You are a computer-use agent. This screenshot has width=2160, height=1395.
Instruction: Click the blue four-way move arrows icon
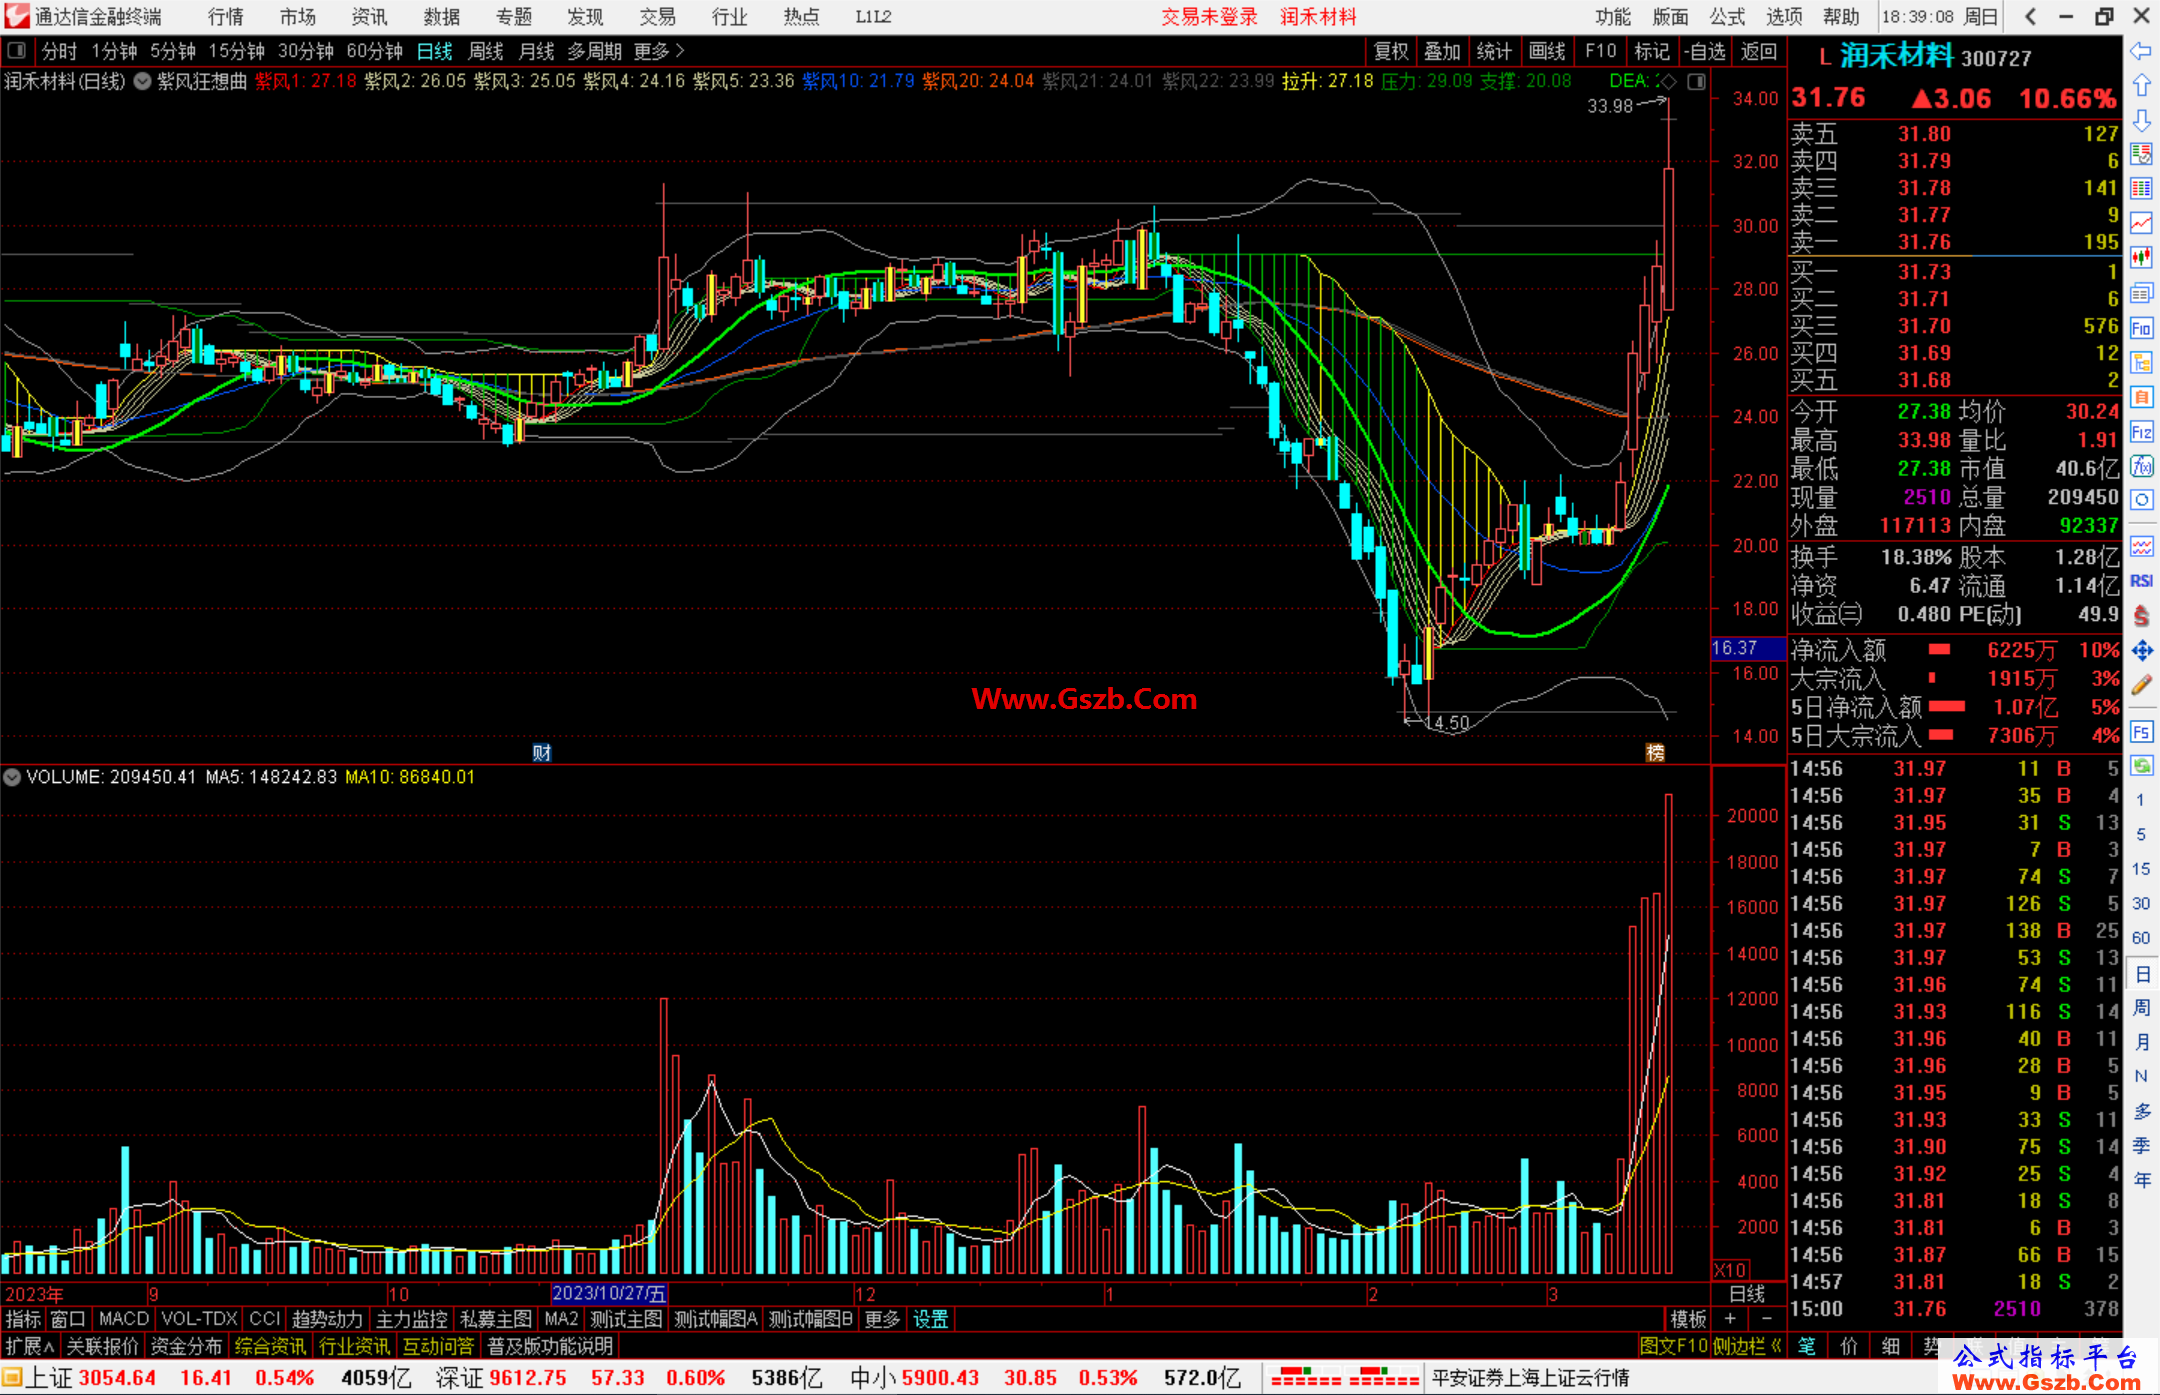[2141, 651]
